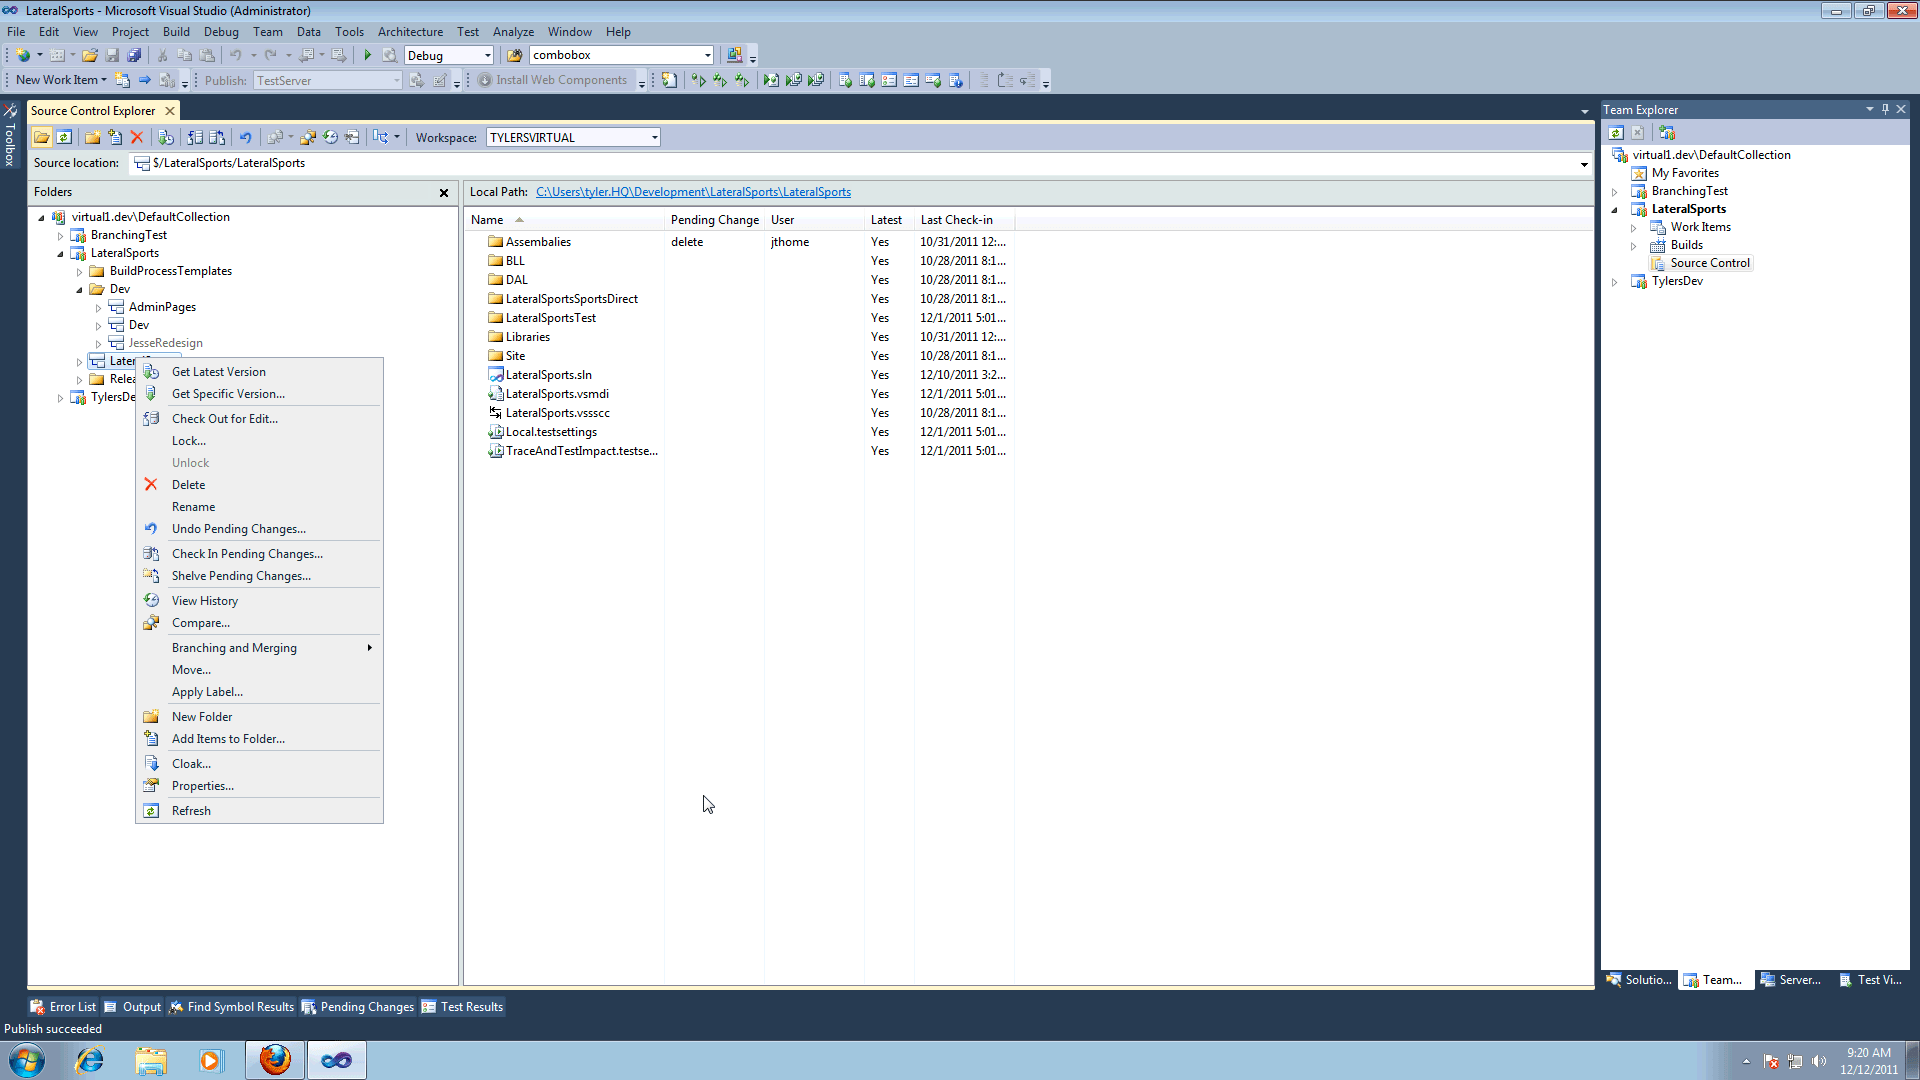Collapse the Dev folder in Folders tree
The width and height of the screenshot is (1920, 1080).
pos(80,289)
